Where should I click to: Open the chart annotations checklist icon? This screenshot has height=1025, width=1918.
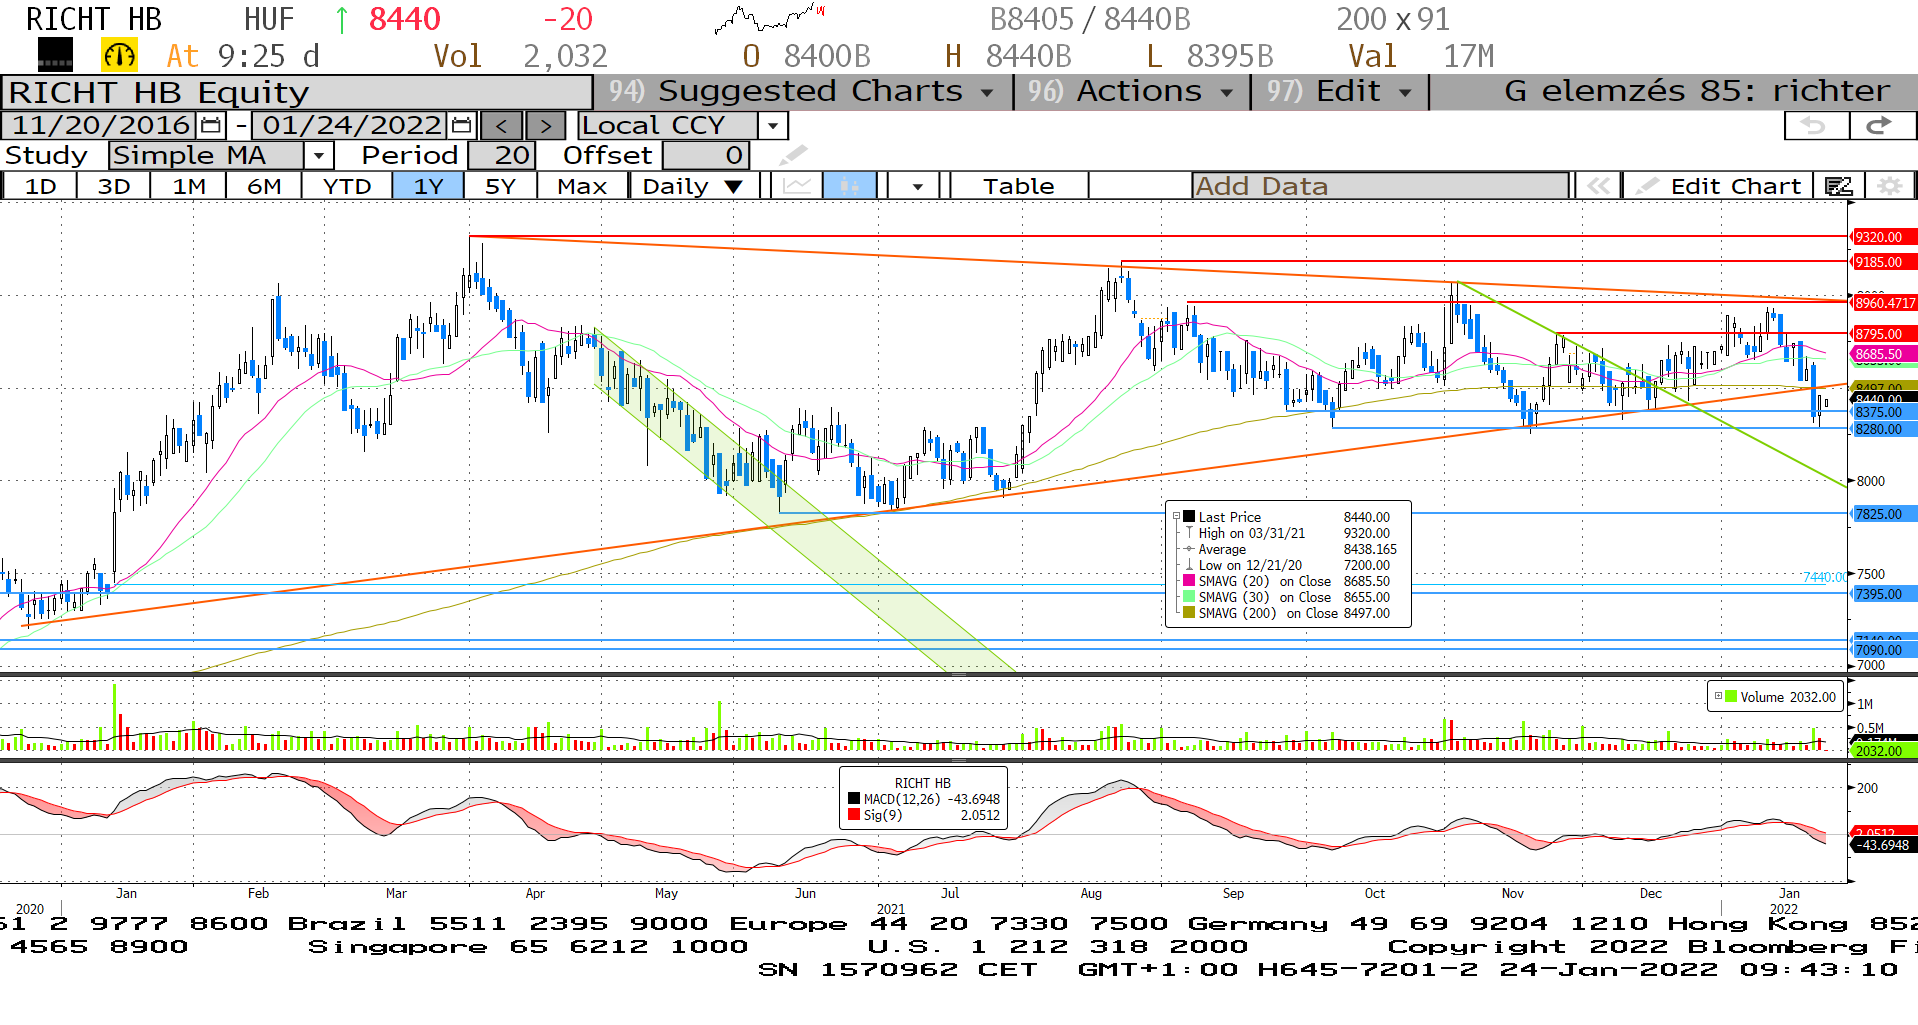[1838, 186]
